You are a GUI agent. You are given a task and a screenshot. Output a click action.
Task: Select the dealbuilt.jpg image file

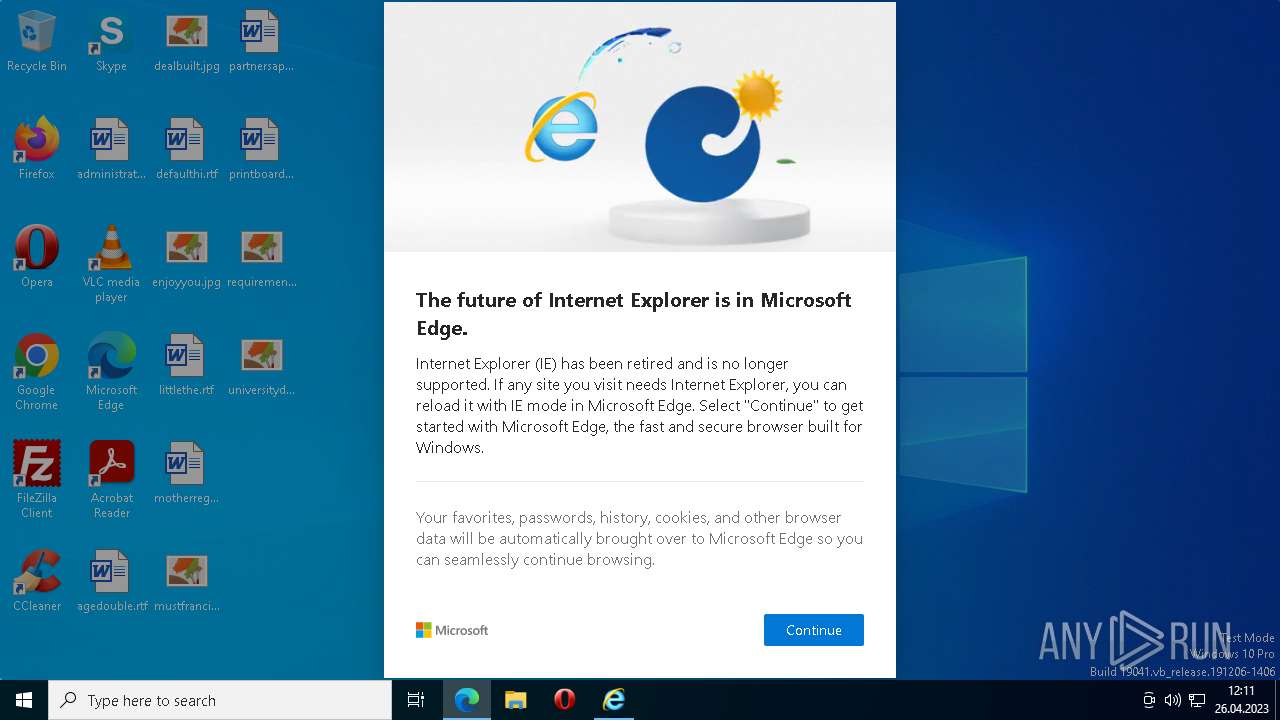pyautogui.click(x=187, y=42)
